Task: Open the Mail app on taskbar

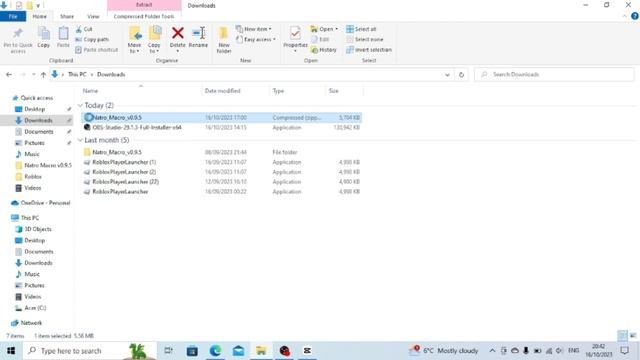Action: (238, 351)
